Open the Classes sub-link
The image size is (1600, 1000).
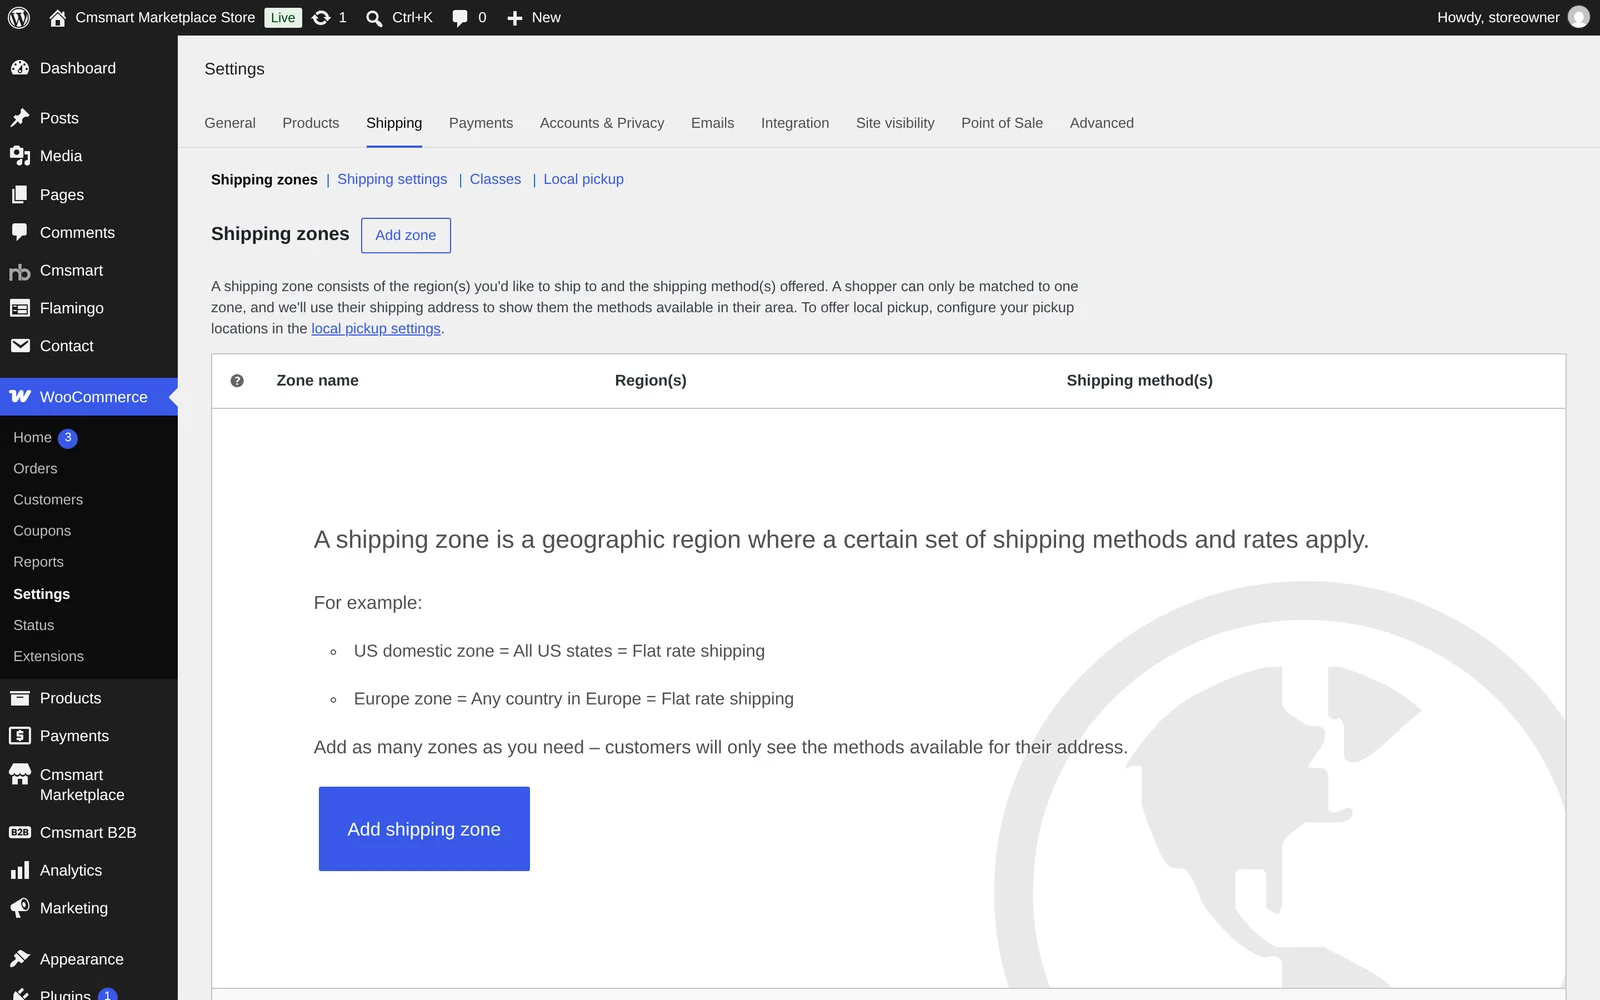[495, 179]
